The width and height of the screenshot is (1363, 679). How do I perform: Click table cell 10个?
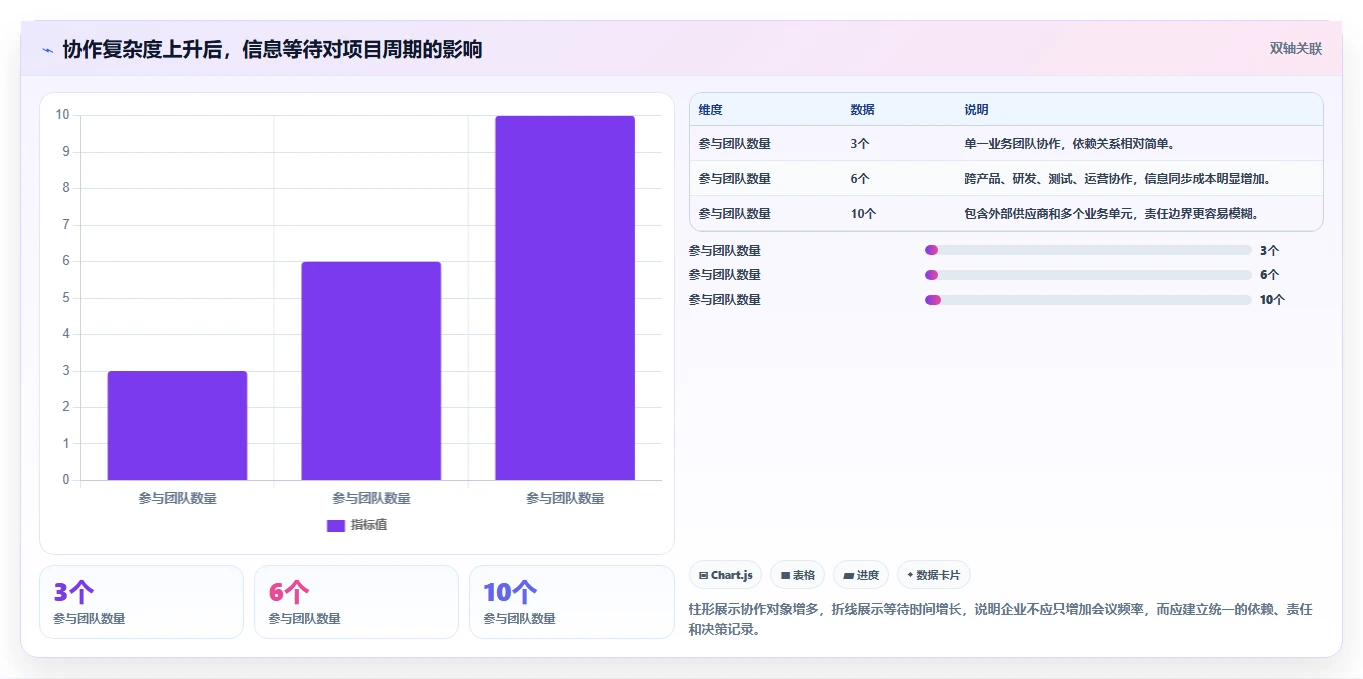[x=863, y=213]
